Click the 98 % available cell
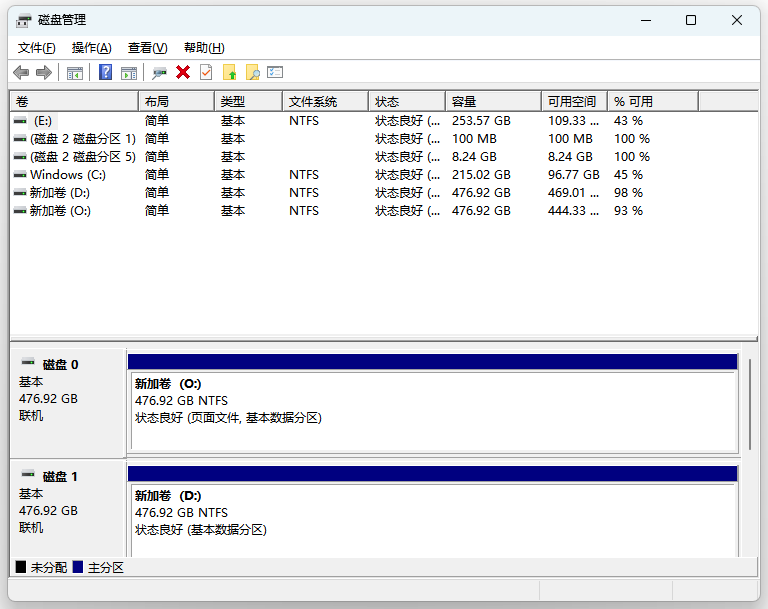 tap(628, 193)
